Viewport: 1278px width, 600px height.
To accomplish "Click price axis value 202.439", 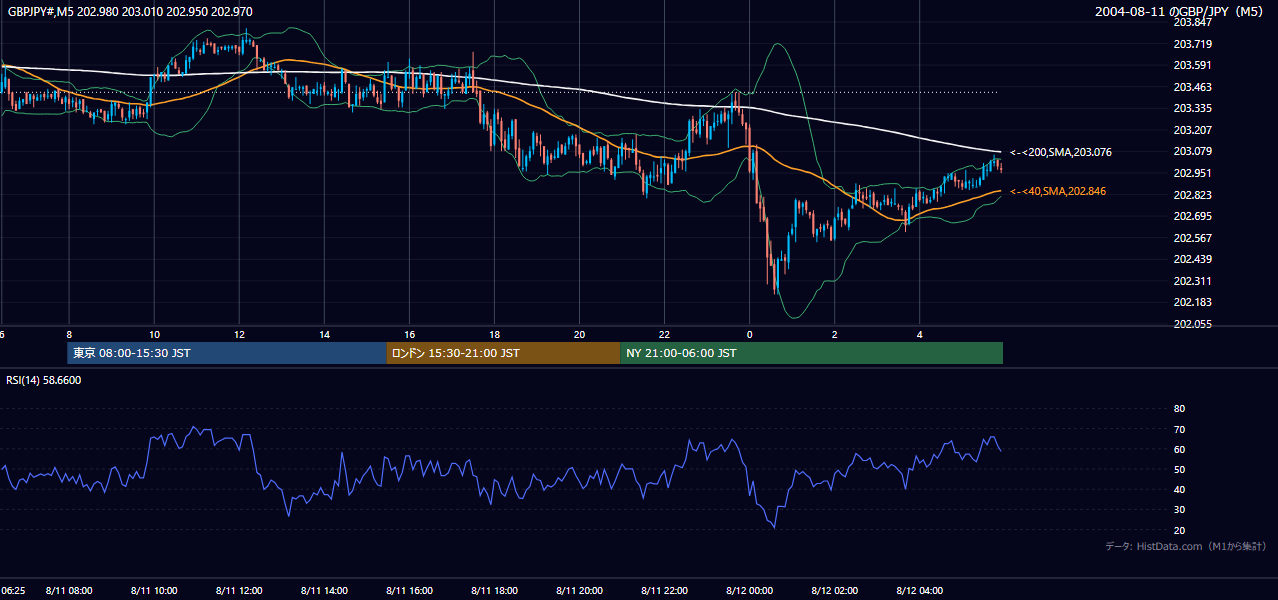I will pos(1192,259).
